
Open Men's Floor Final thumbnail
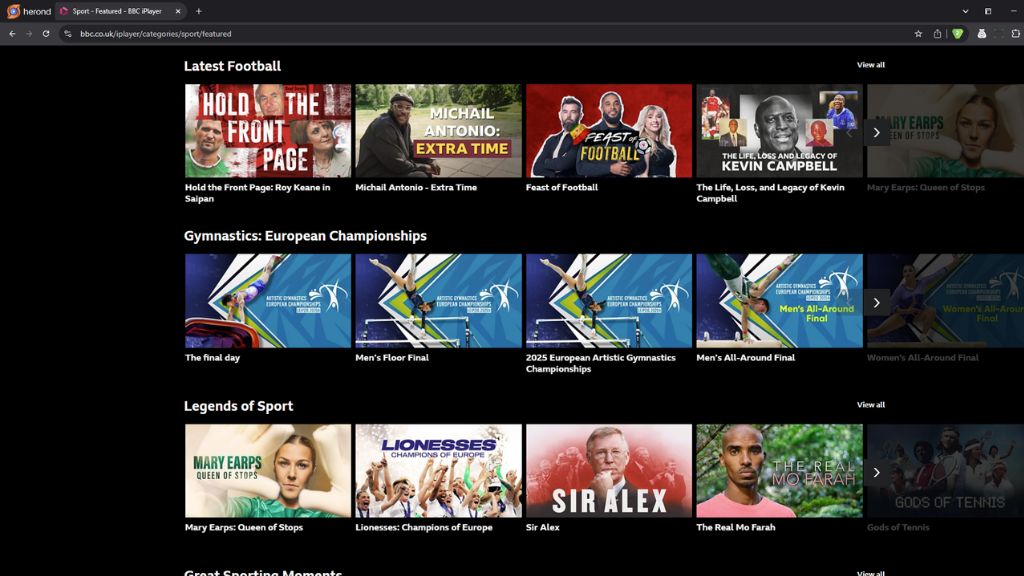point(438,301)
